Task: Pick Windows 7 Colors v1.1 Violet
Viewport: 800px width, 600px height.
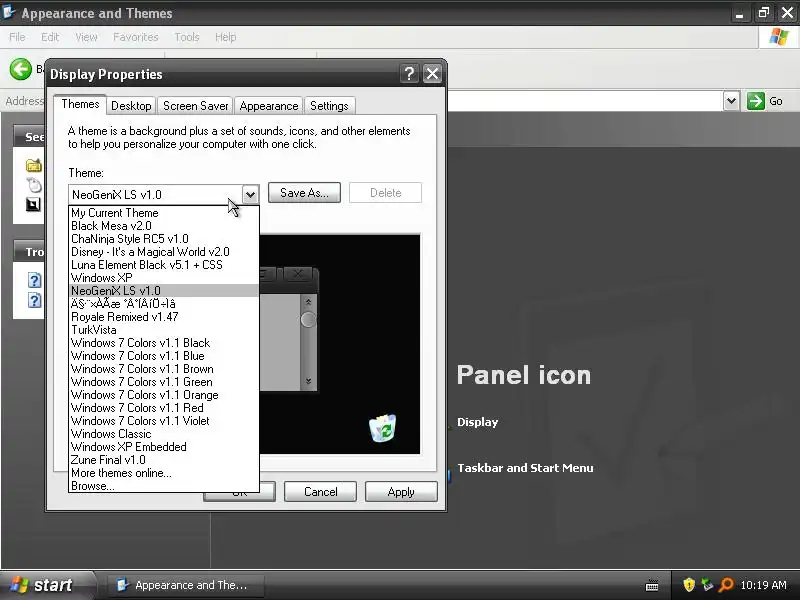Action: pos(163,421)
